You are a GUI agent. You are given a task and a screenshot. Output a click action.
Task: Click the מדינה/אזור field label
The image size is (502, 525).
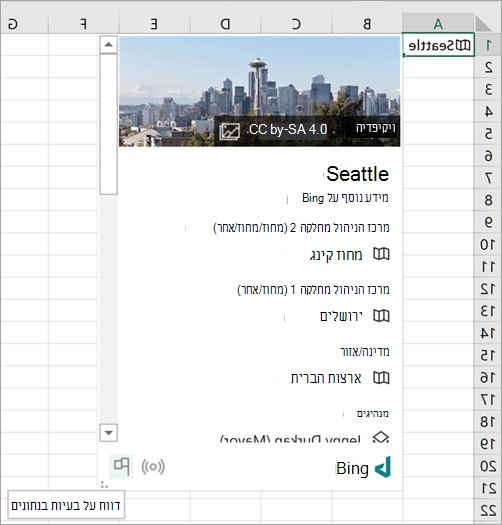point(365,352)
